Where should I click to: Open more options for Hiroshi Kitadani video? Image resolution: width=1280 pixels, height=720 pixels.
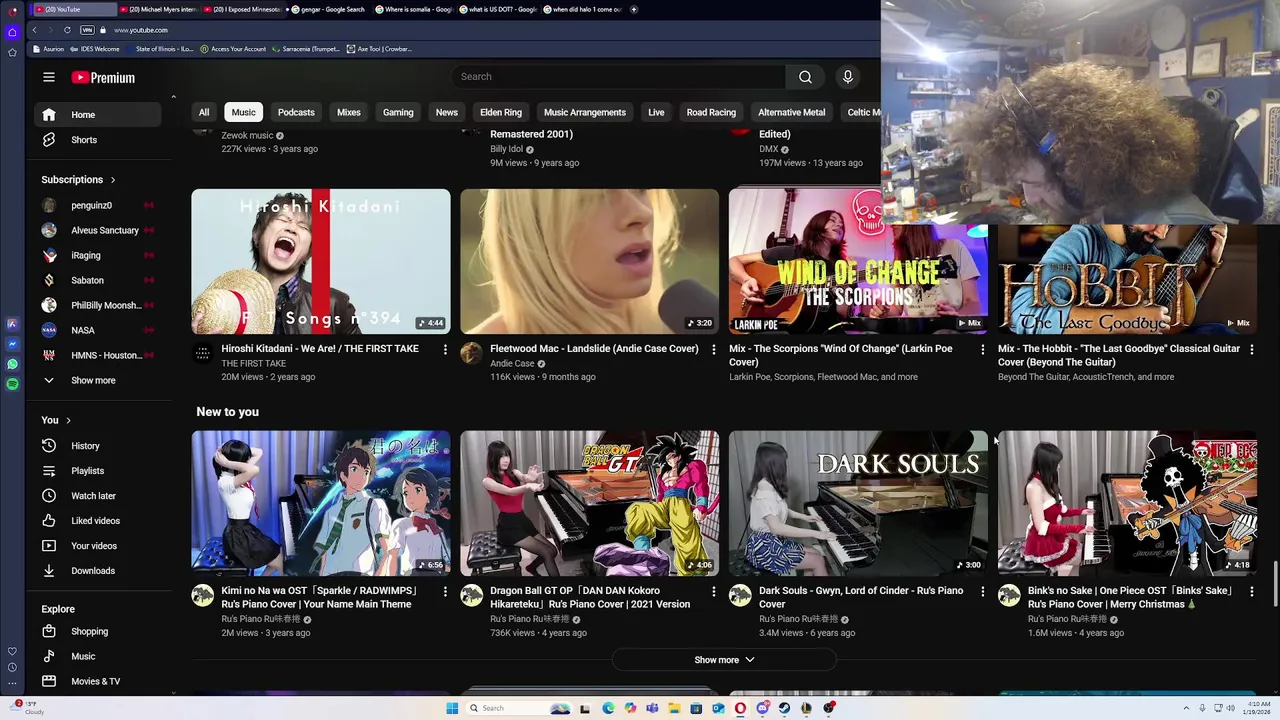click(x=445, y=349)
